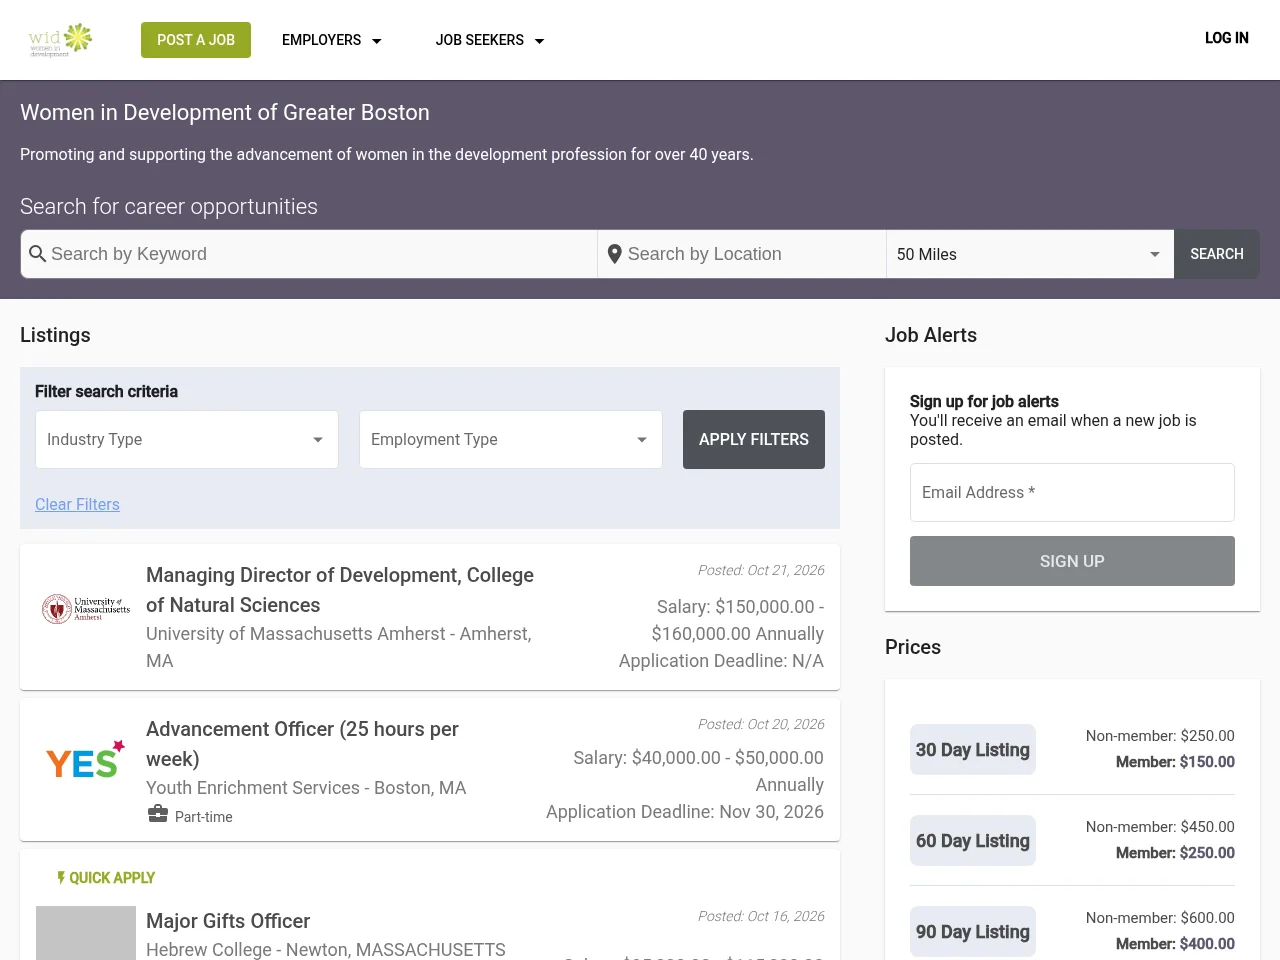Image resolution: width=1280 pixels, height=960 pixels.
Task: Click the 'Non-member: $600.00' price
Action: pos(1160,918)
